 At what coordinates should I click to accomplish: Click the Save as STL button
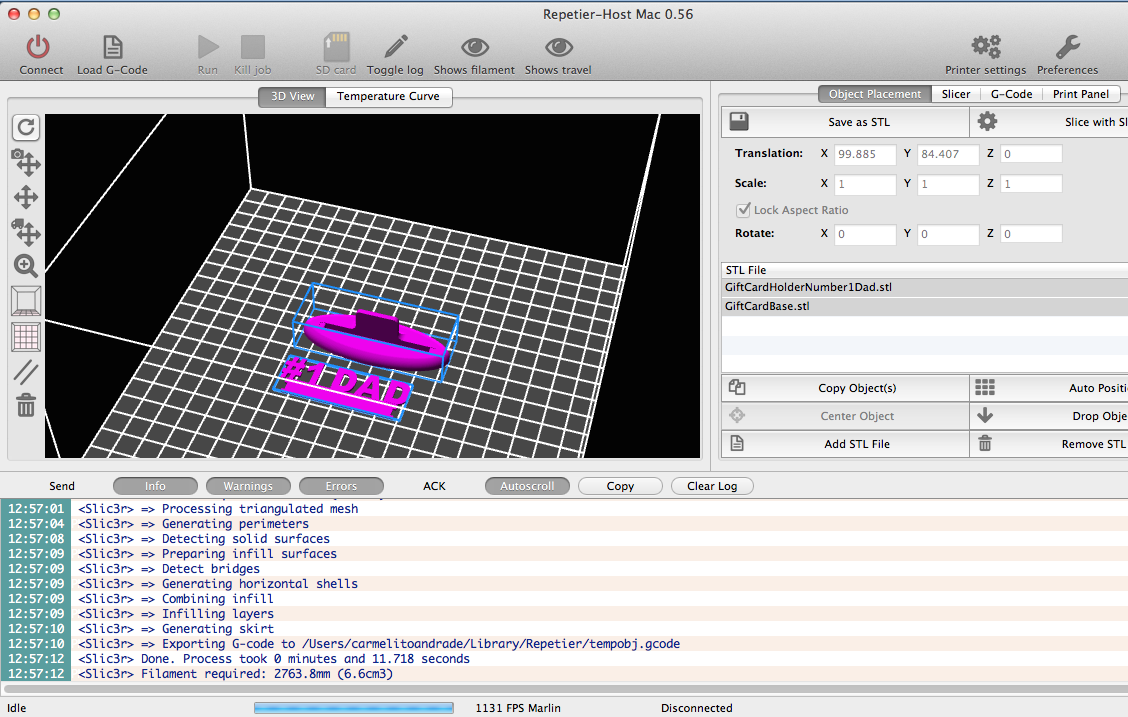click(x=845, y=122)
